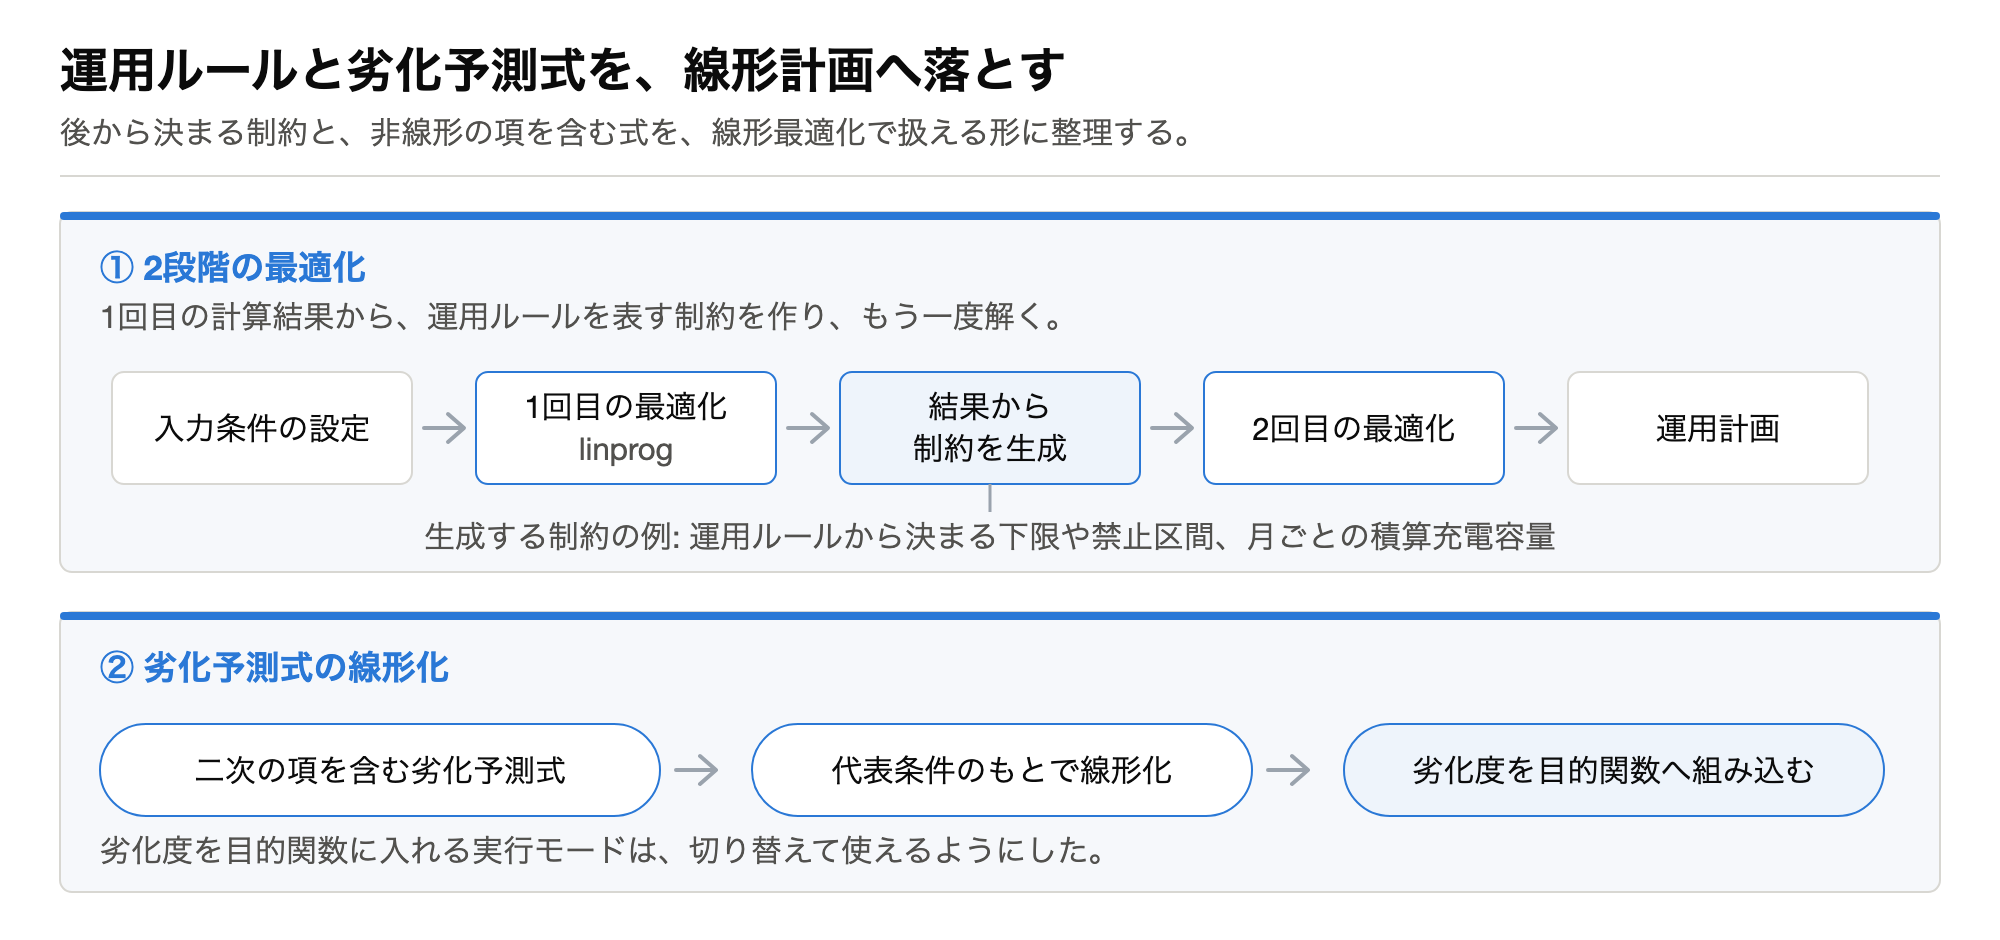This screenshot has width=2000, height=940.
Task: Select the 二次の項を含む劣化予測式 pill
Action: coord(380,770)
